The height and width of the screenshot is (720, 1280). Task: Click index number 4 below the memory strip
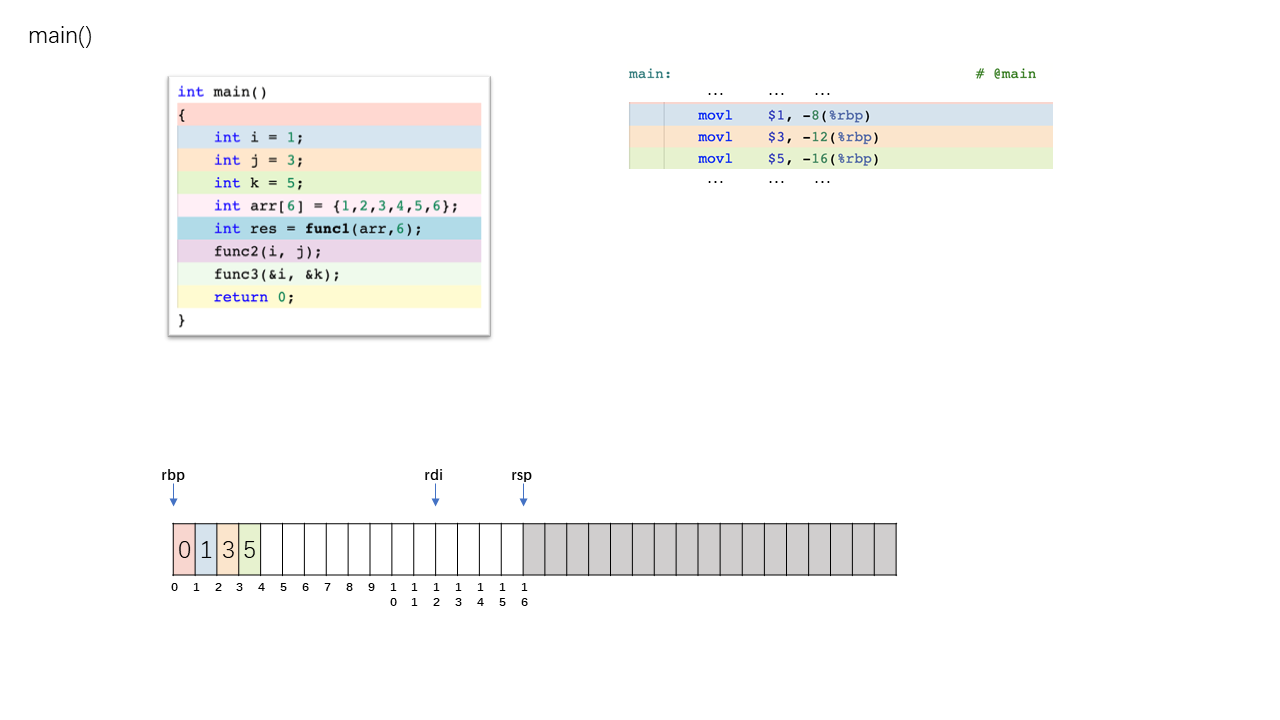[262, 587]
